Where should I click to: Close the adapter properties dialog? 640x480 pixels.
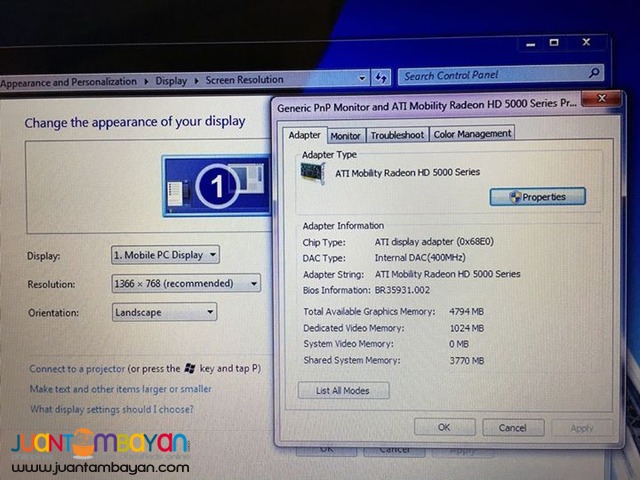pos(602,98)
